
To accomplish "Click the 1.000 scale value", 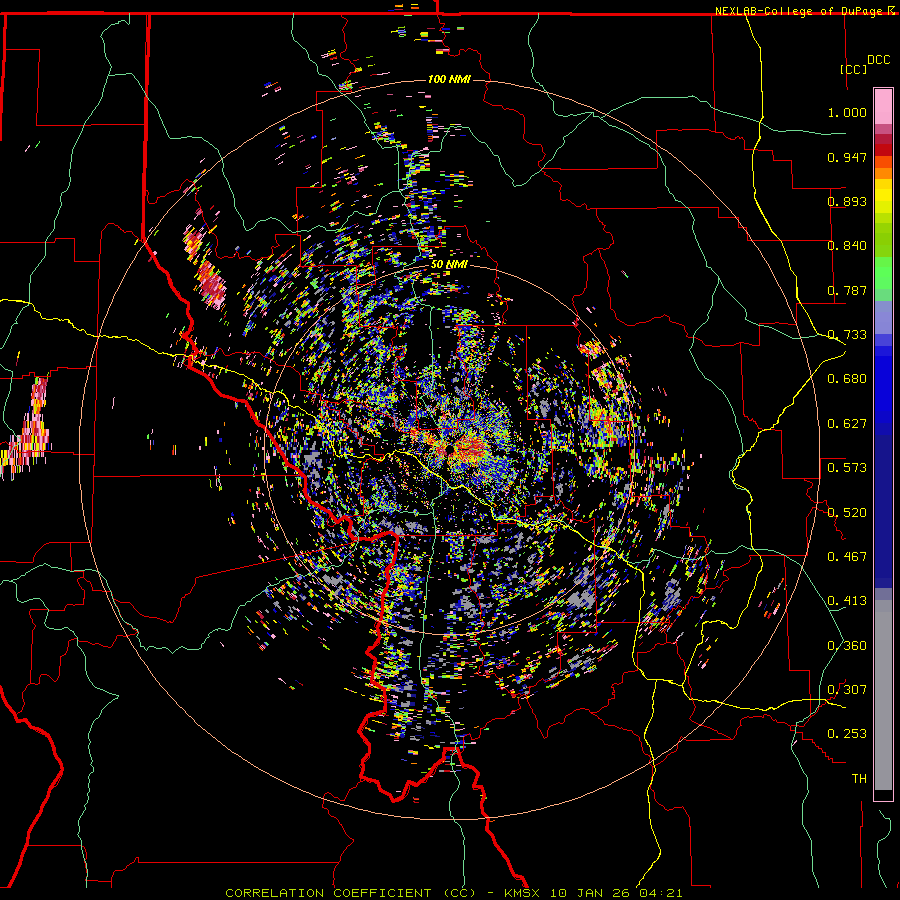I will pyautogui.click(x=847, y=112).
